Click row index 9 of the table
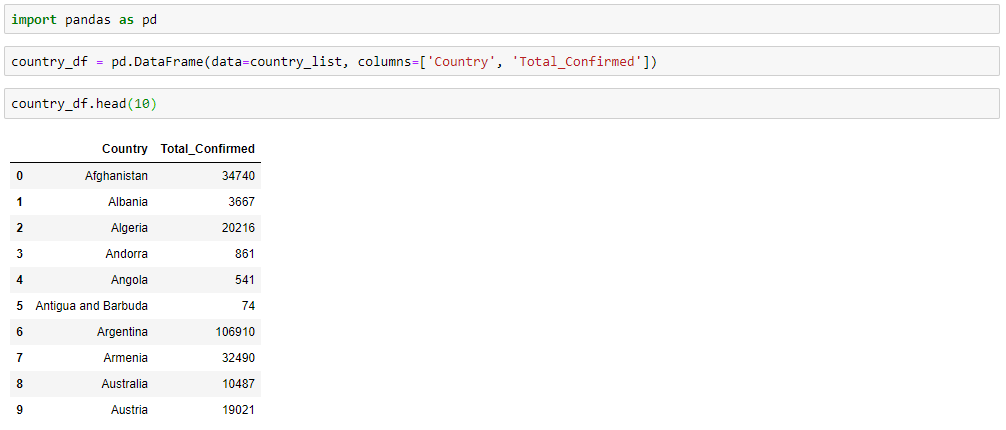Viewport: 1006px width, 430px height. click(20, 409)
